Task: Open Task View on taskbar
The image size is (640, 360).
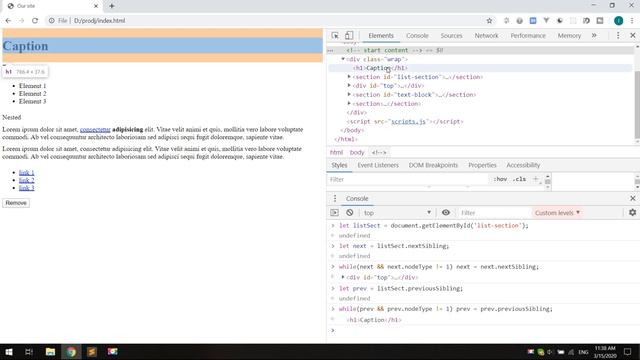Action: (x=29, y=352)
